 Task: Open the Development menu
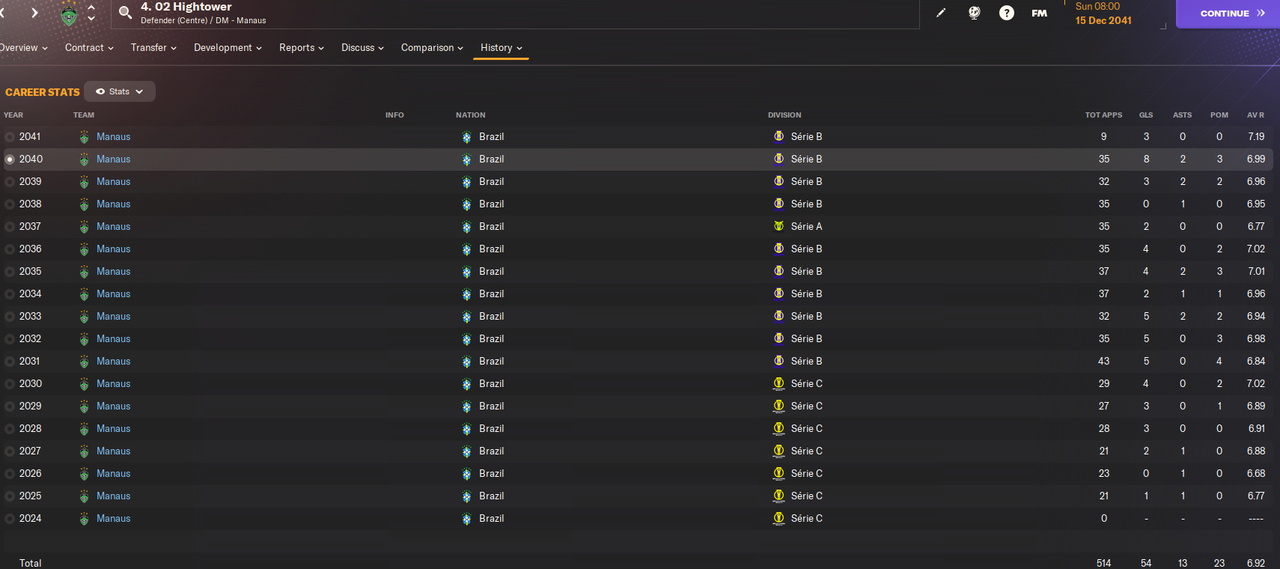[228, 47]
